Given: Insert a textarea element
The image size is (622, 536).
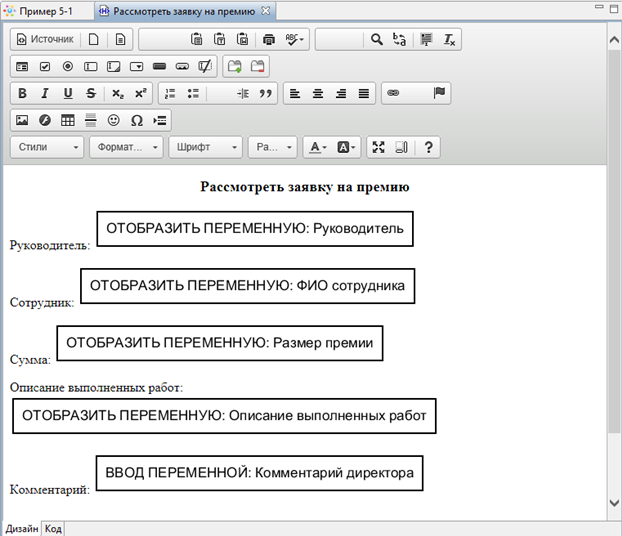Looking at the screenshot, I should (113, 66).
